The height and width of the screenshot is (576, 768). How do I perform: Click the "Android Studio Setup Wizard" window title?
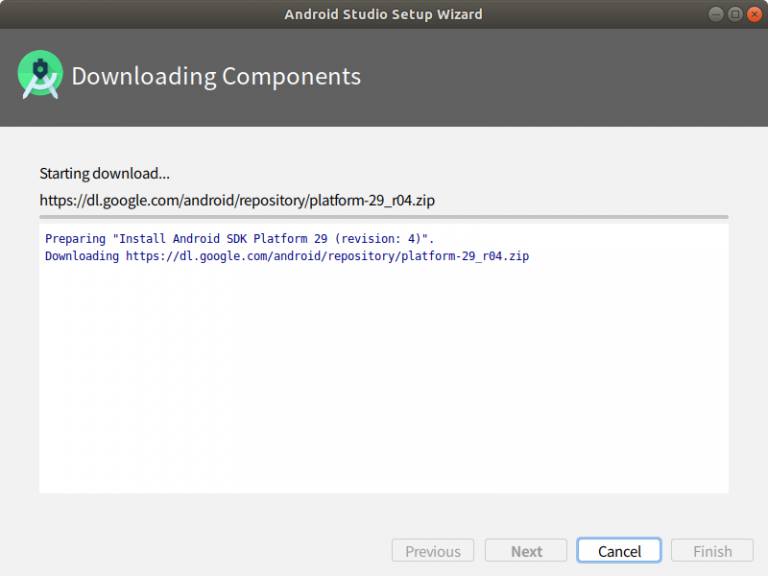383,14
